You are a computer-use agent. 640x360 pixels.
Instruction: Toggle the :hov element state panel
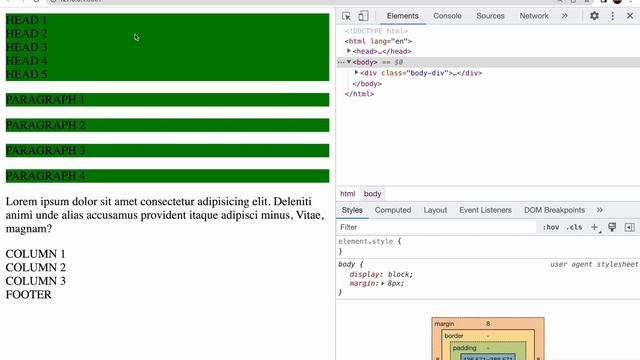tap(551, 227)
